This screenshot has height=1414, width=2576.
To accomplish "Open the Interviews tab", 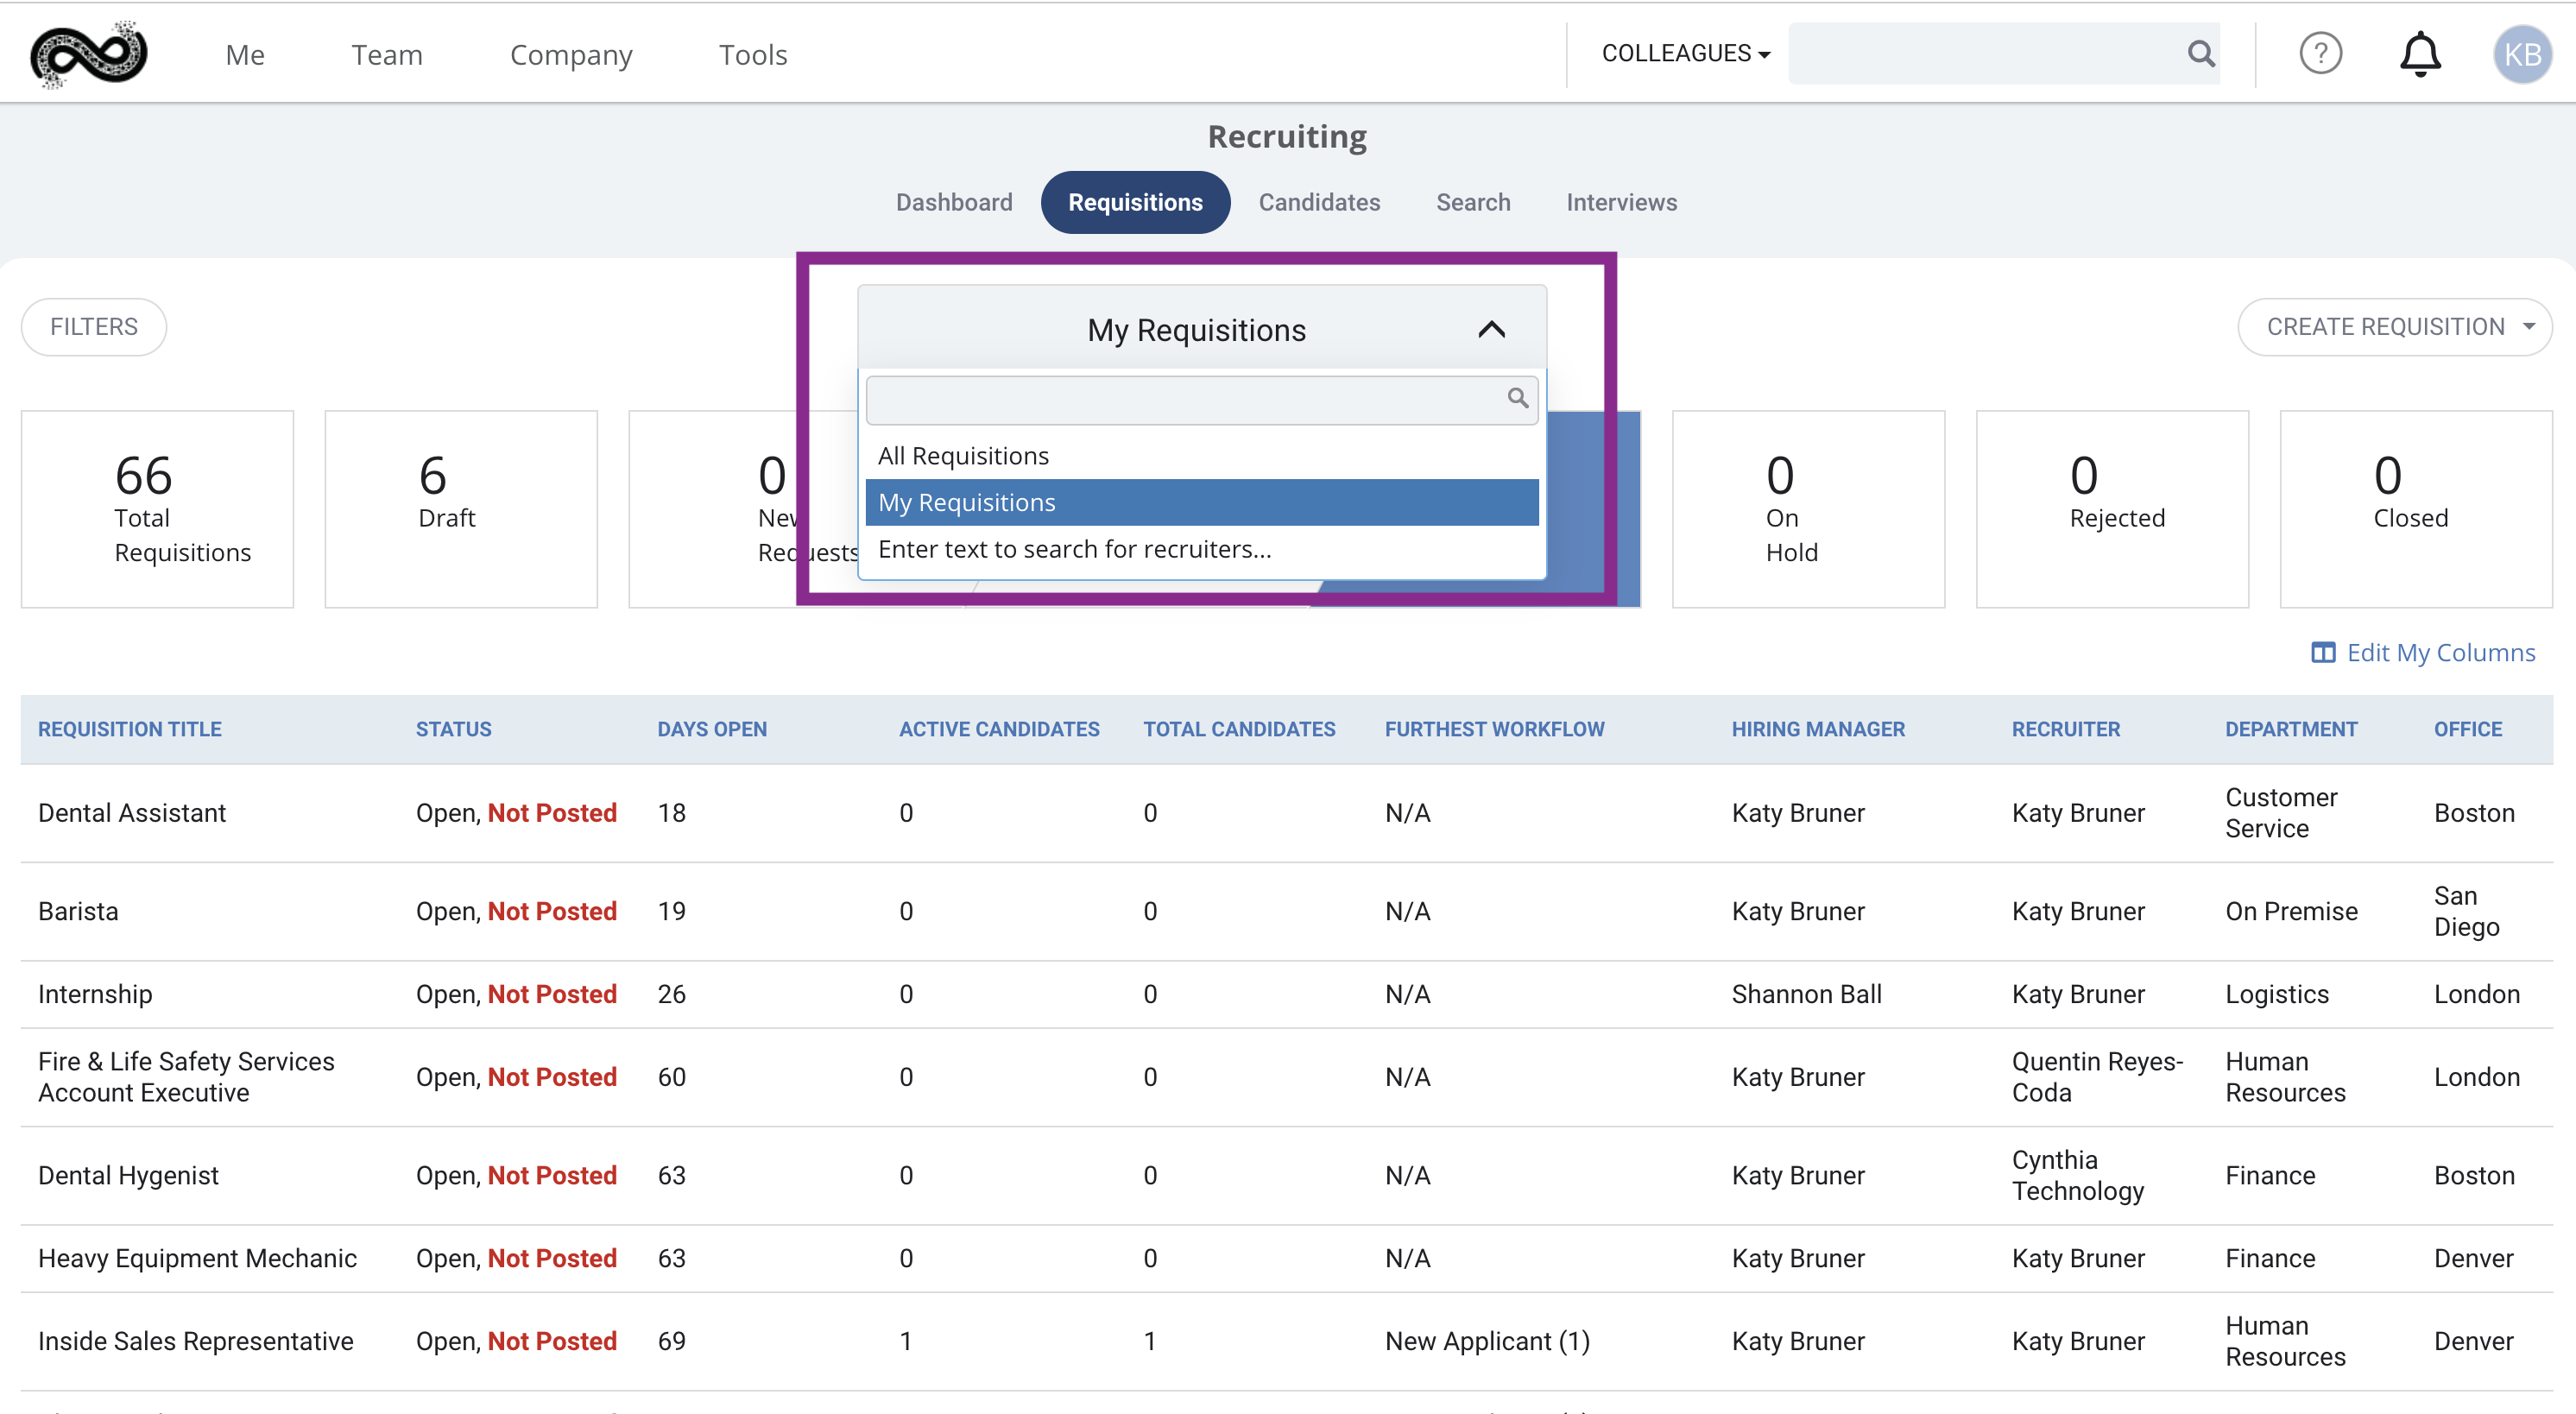I will [1621, 203].
